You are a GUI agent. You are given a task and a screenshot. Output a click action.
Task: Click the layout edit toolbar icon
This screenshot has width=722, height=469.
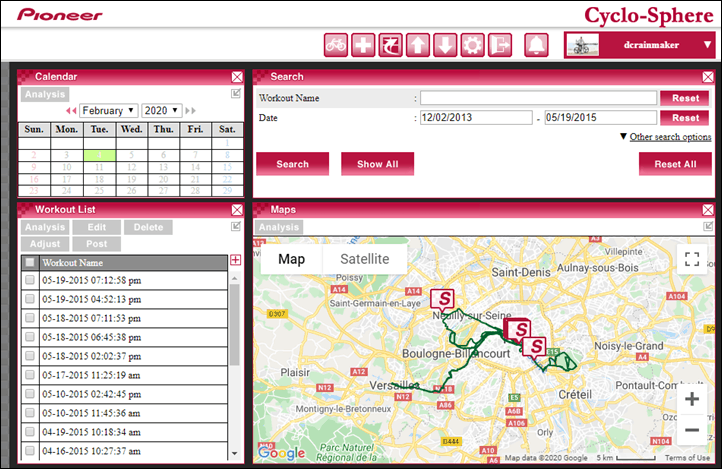(x=390, y=45)
